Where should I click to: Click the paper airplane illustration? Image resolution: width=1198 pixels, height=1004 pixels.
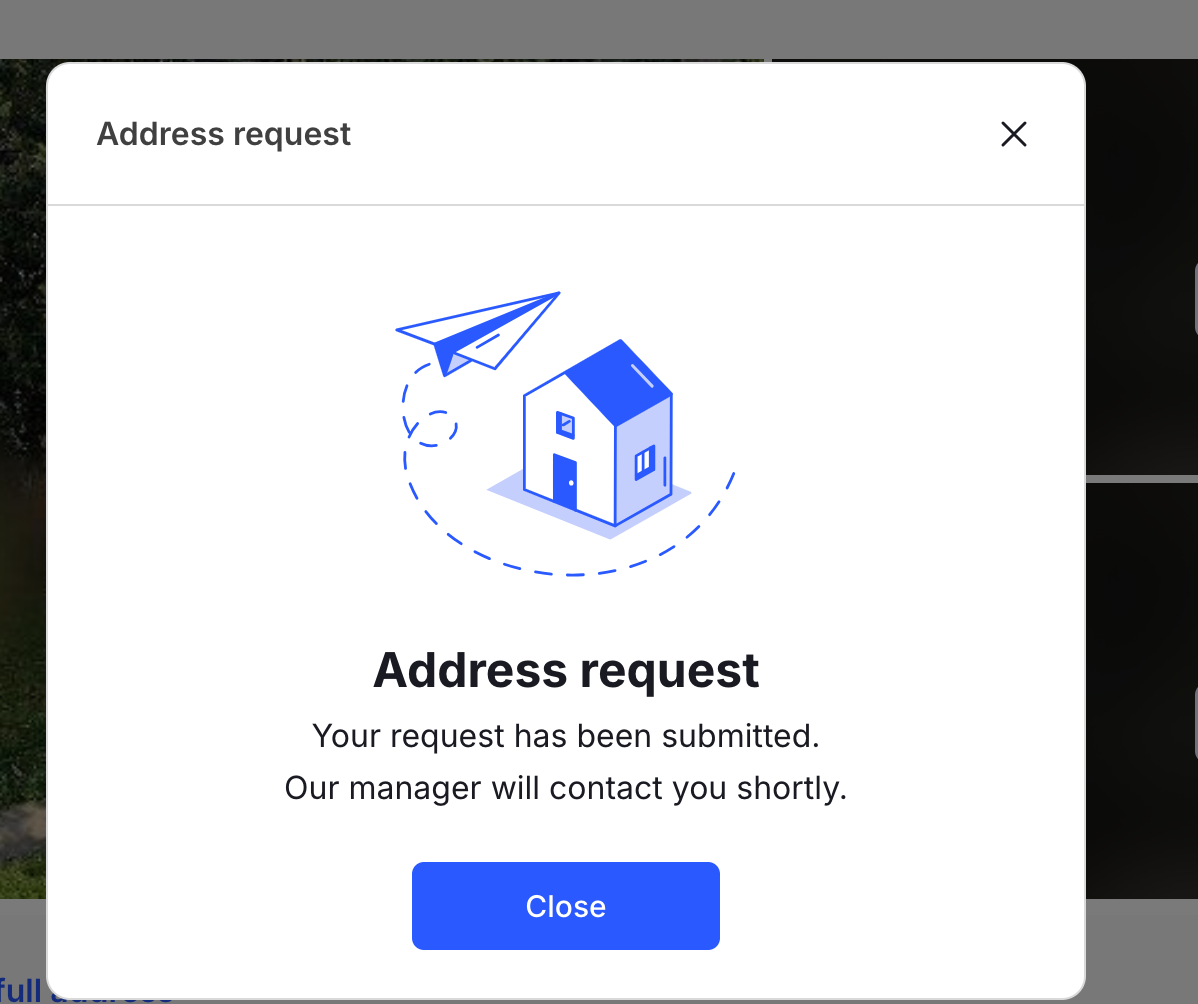tap(478, 333)
